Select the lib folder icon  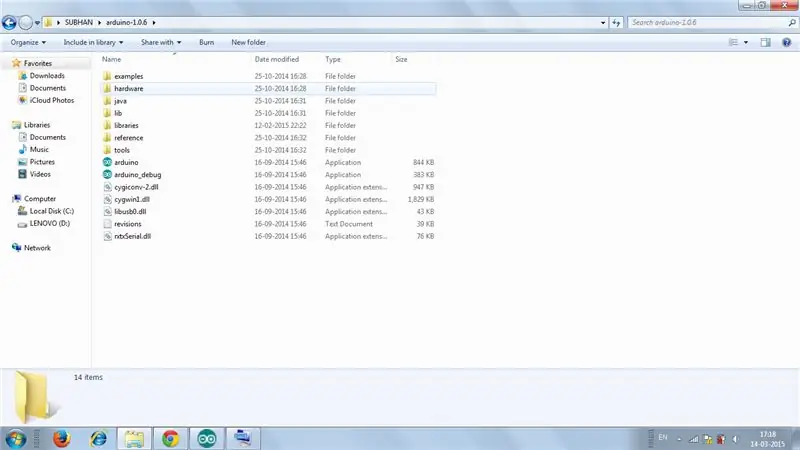[107, 113]
